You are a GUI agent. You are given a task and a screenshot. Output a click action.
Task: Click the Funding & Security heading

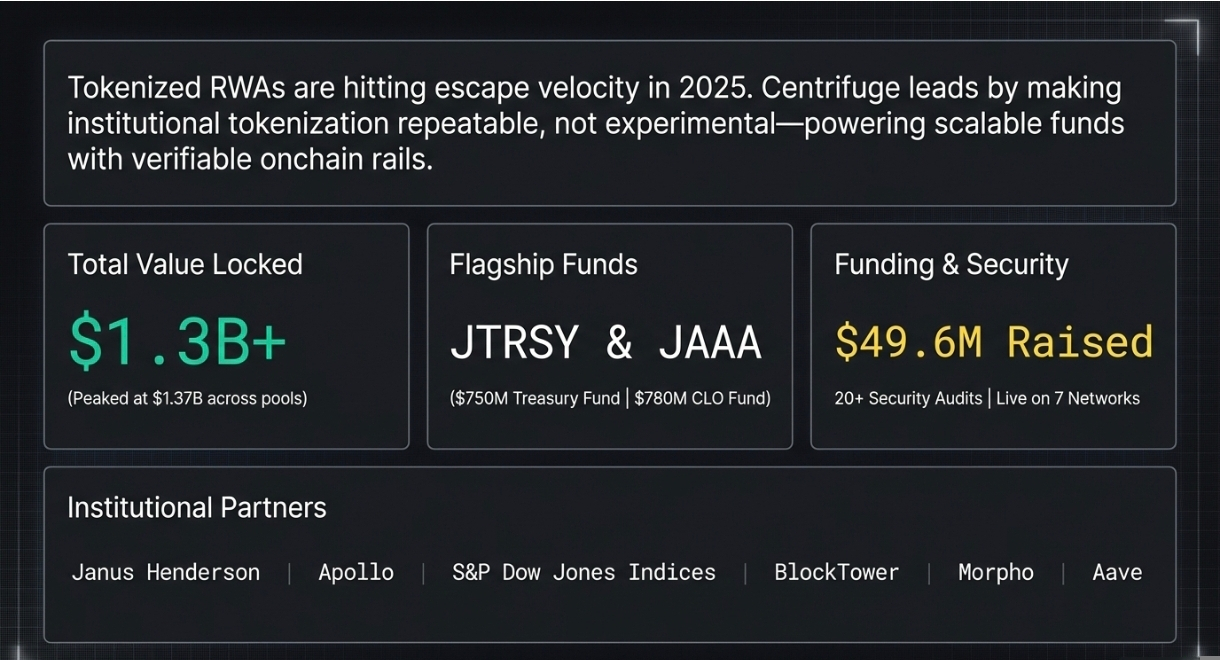[951, 265]
